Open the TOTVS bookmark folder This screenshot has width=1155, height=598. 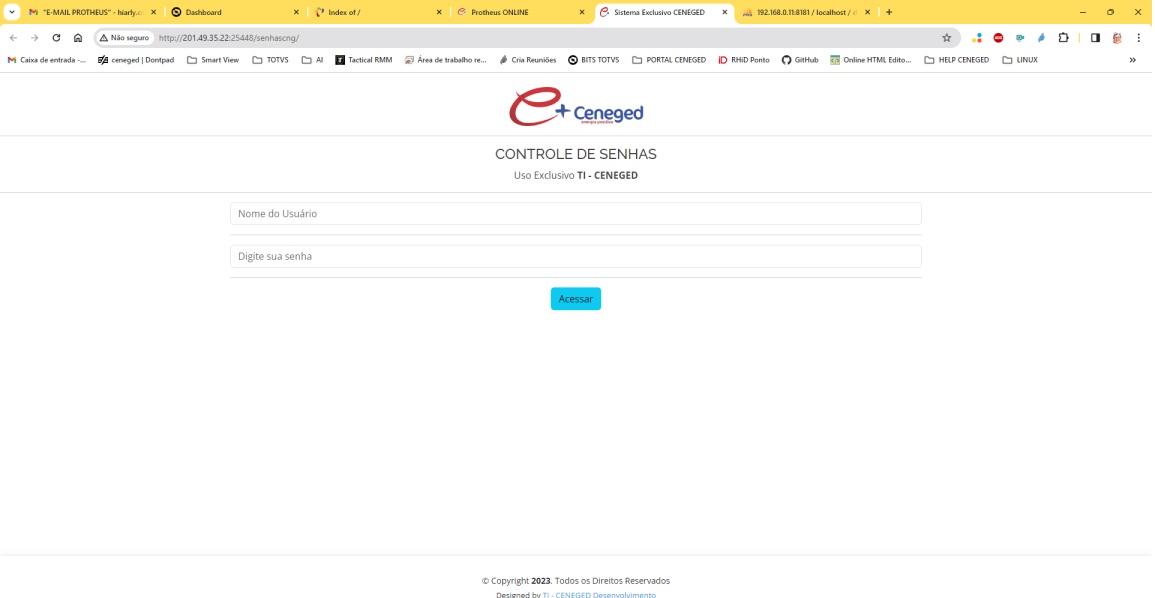click(270, 60)
